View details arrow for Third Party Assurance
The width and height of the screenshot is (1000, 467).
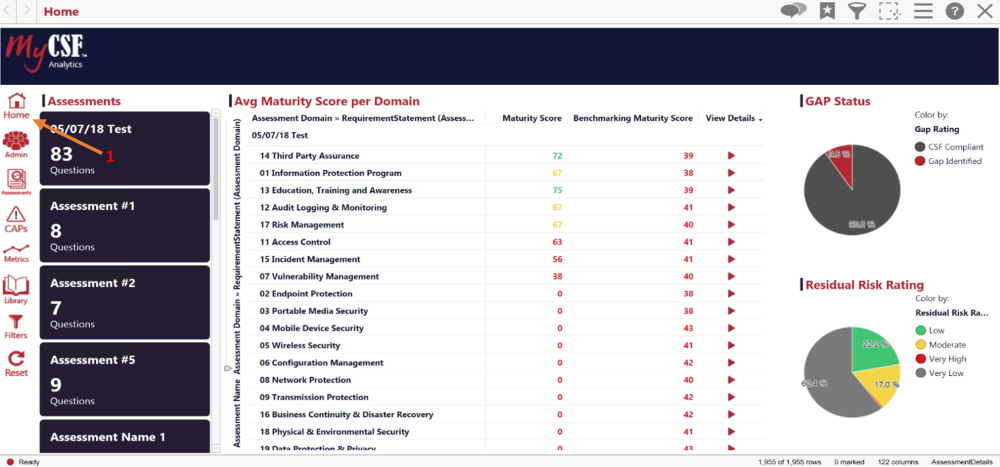tap(732, 156)
